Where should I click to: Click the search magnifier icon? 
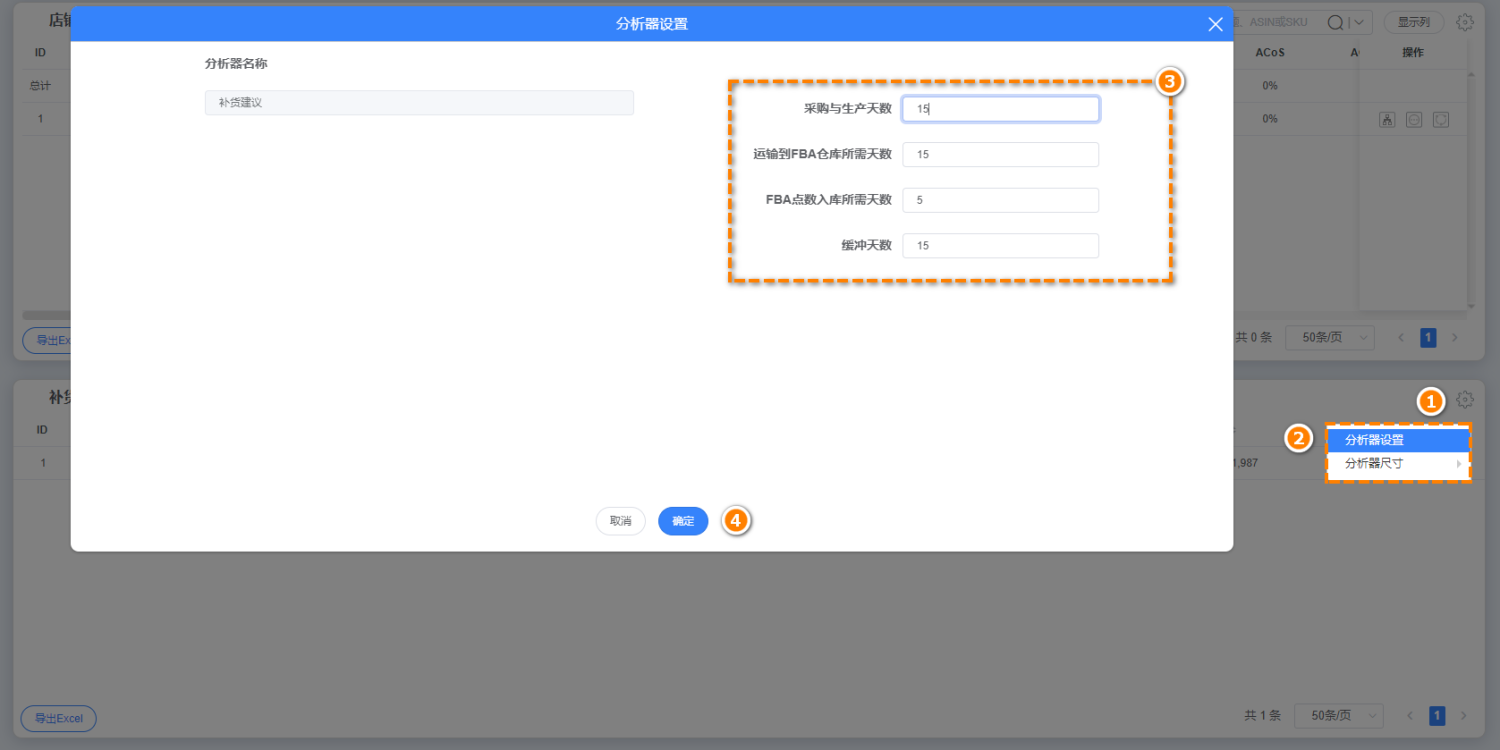pos(1335,22)
